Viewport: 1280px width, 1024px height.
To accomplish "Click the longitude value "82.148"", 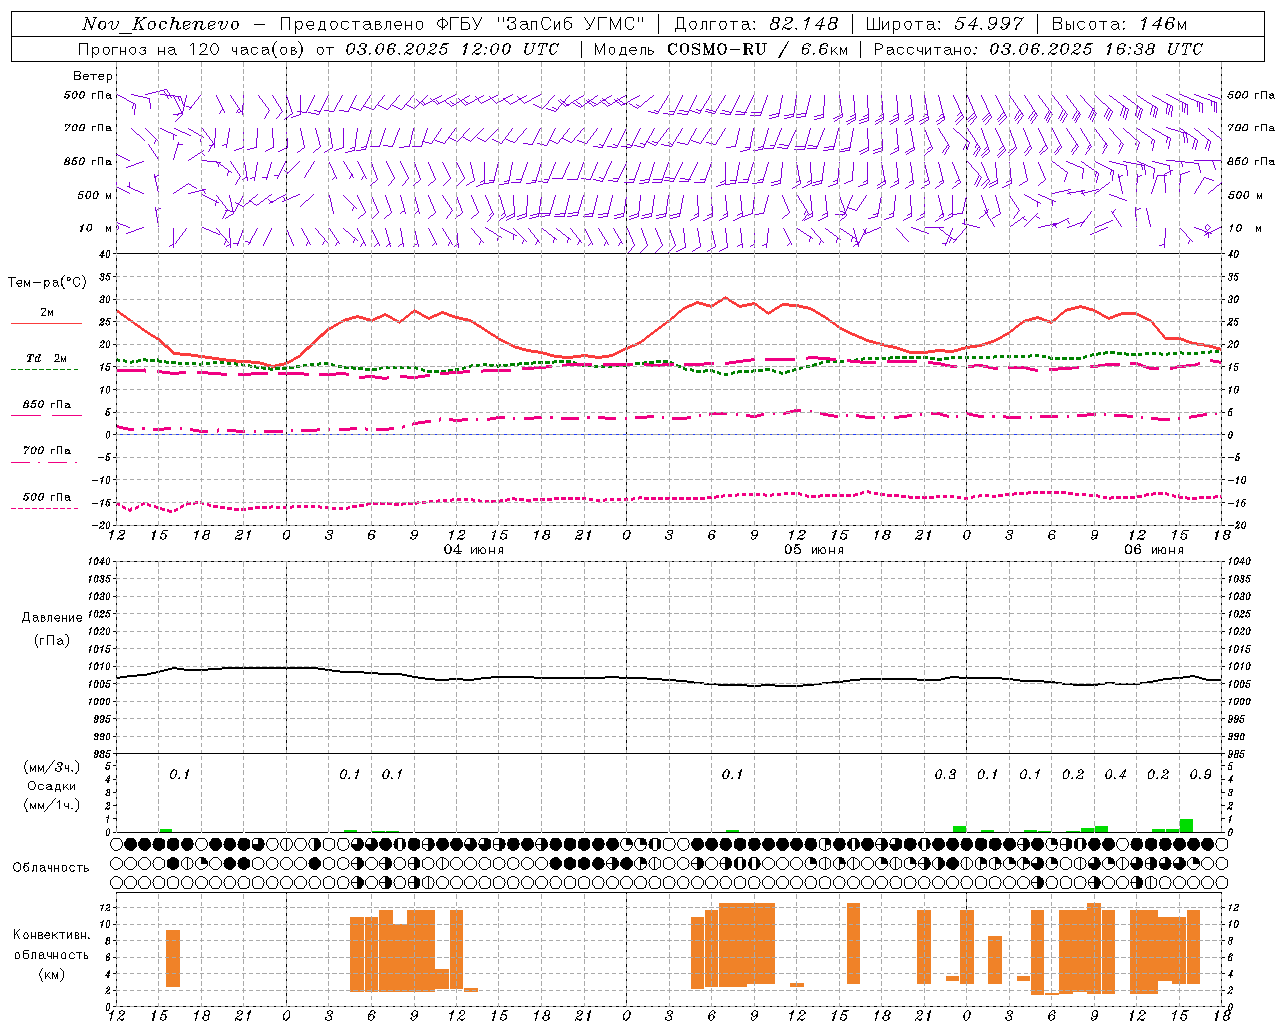I will (x=804, y=24).
